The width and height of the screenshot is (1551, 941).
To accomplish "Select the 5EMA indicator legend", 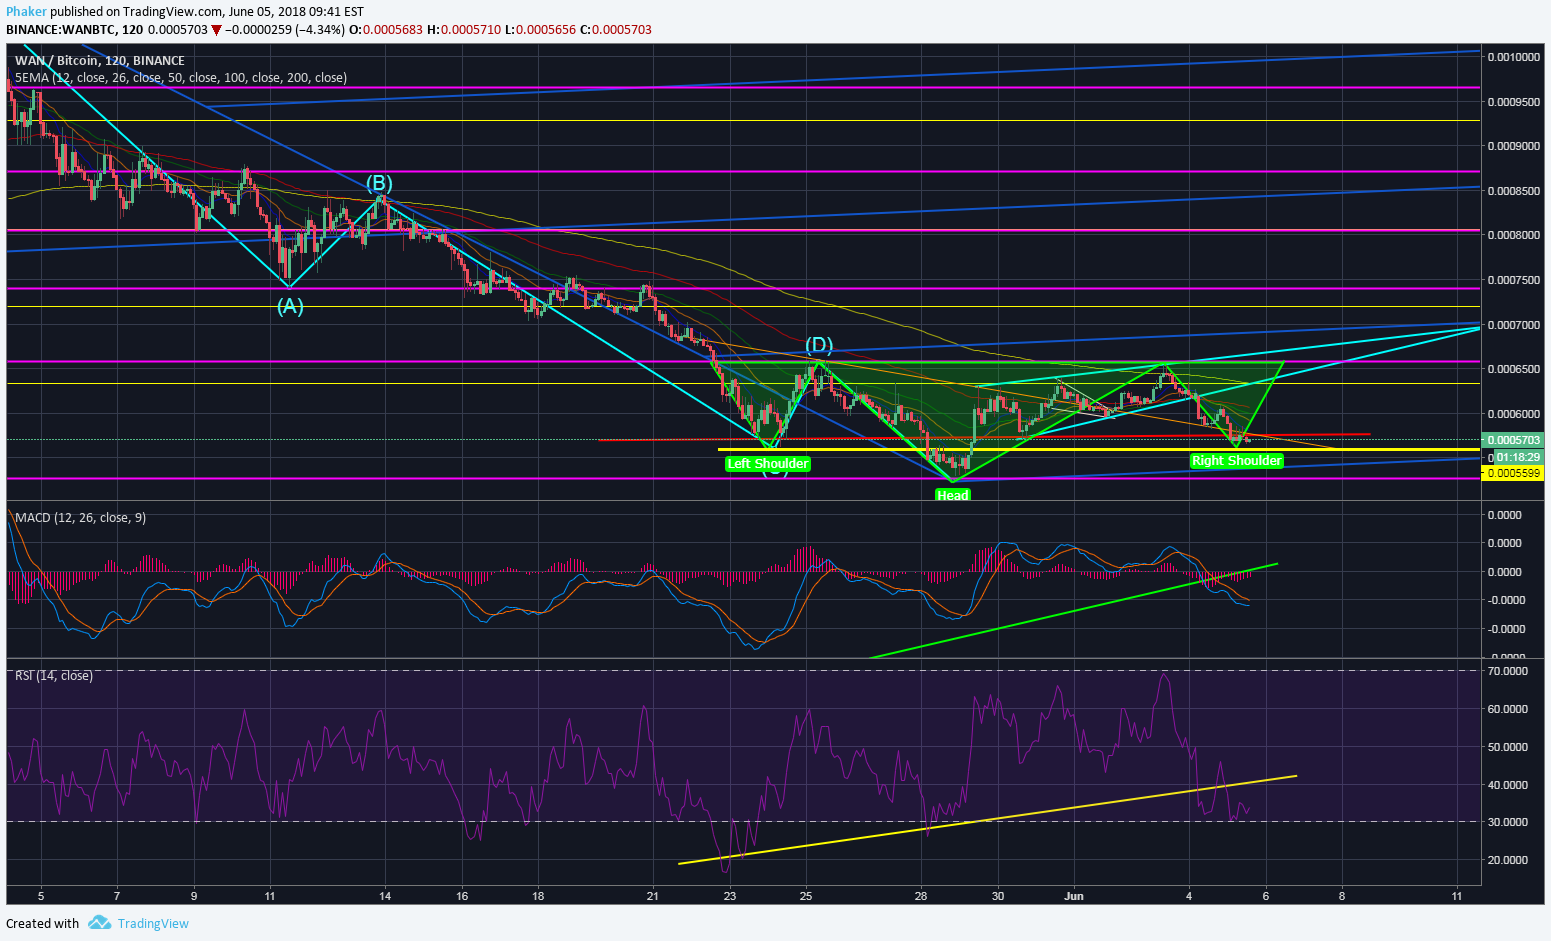I will coord(181,77).
